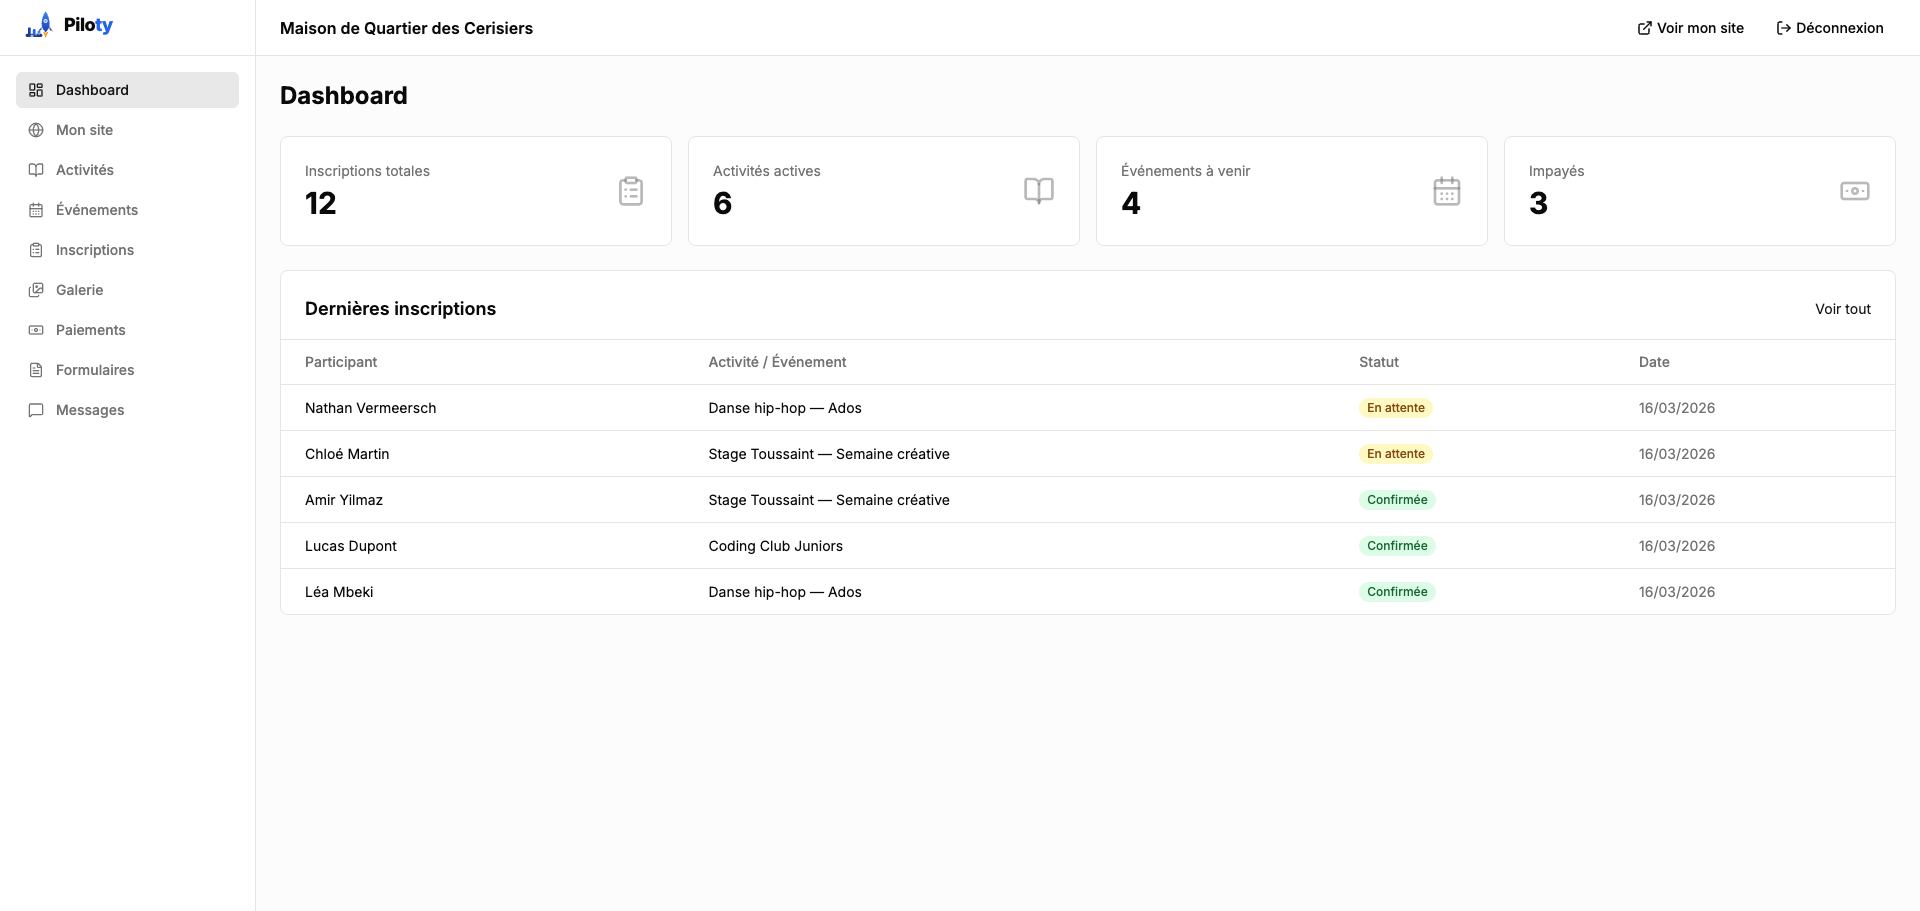Click the Piloty rocket logo
The image size is (1920, 911).
38,24
